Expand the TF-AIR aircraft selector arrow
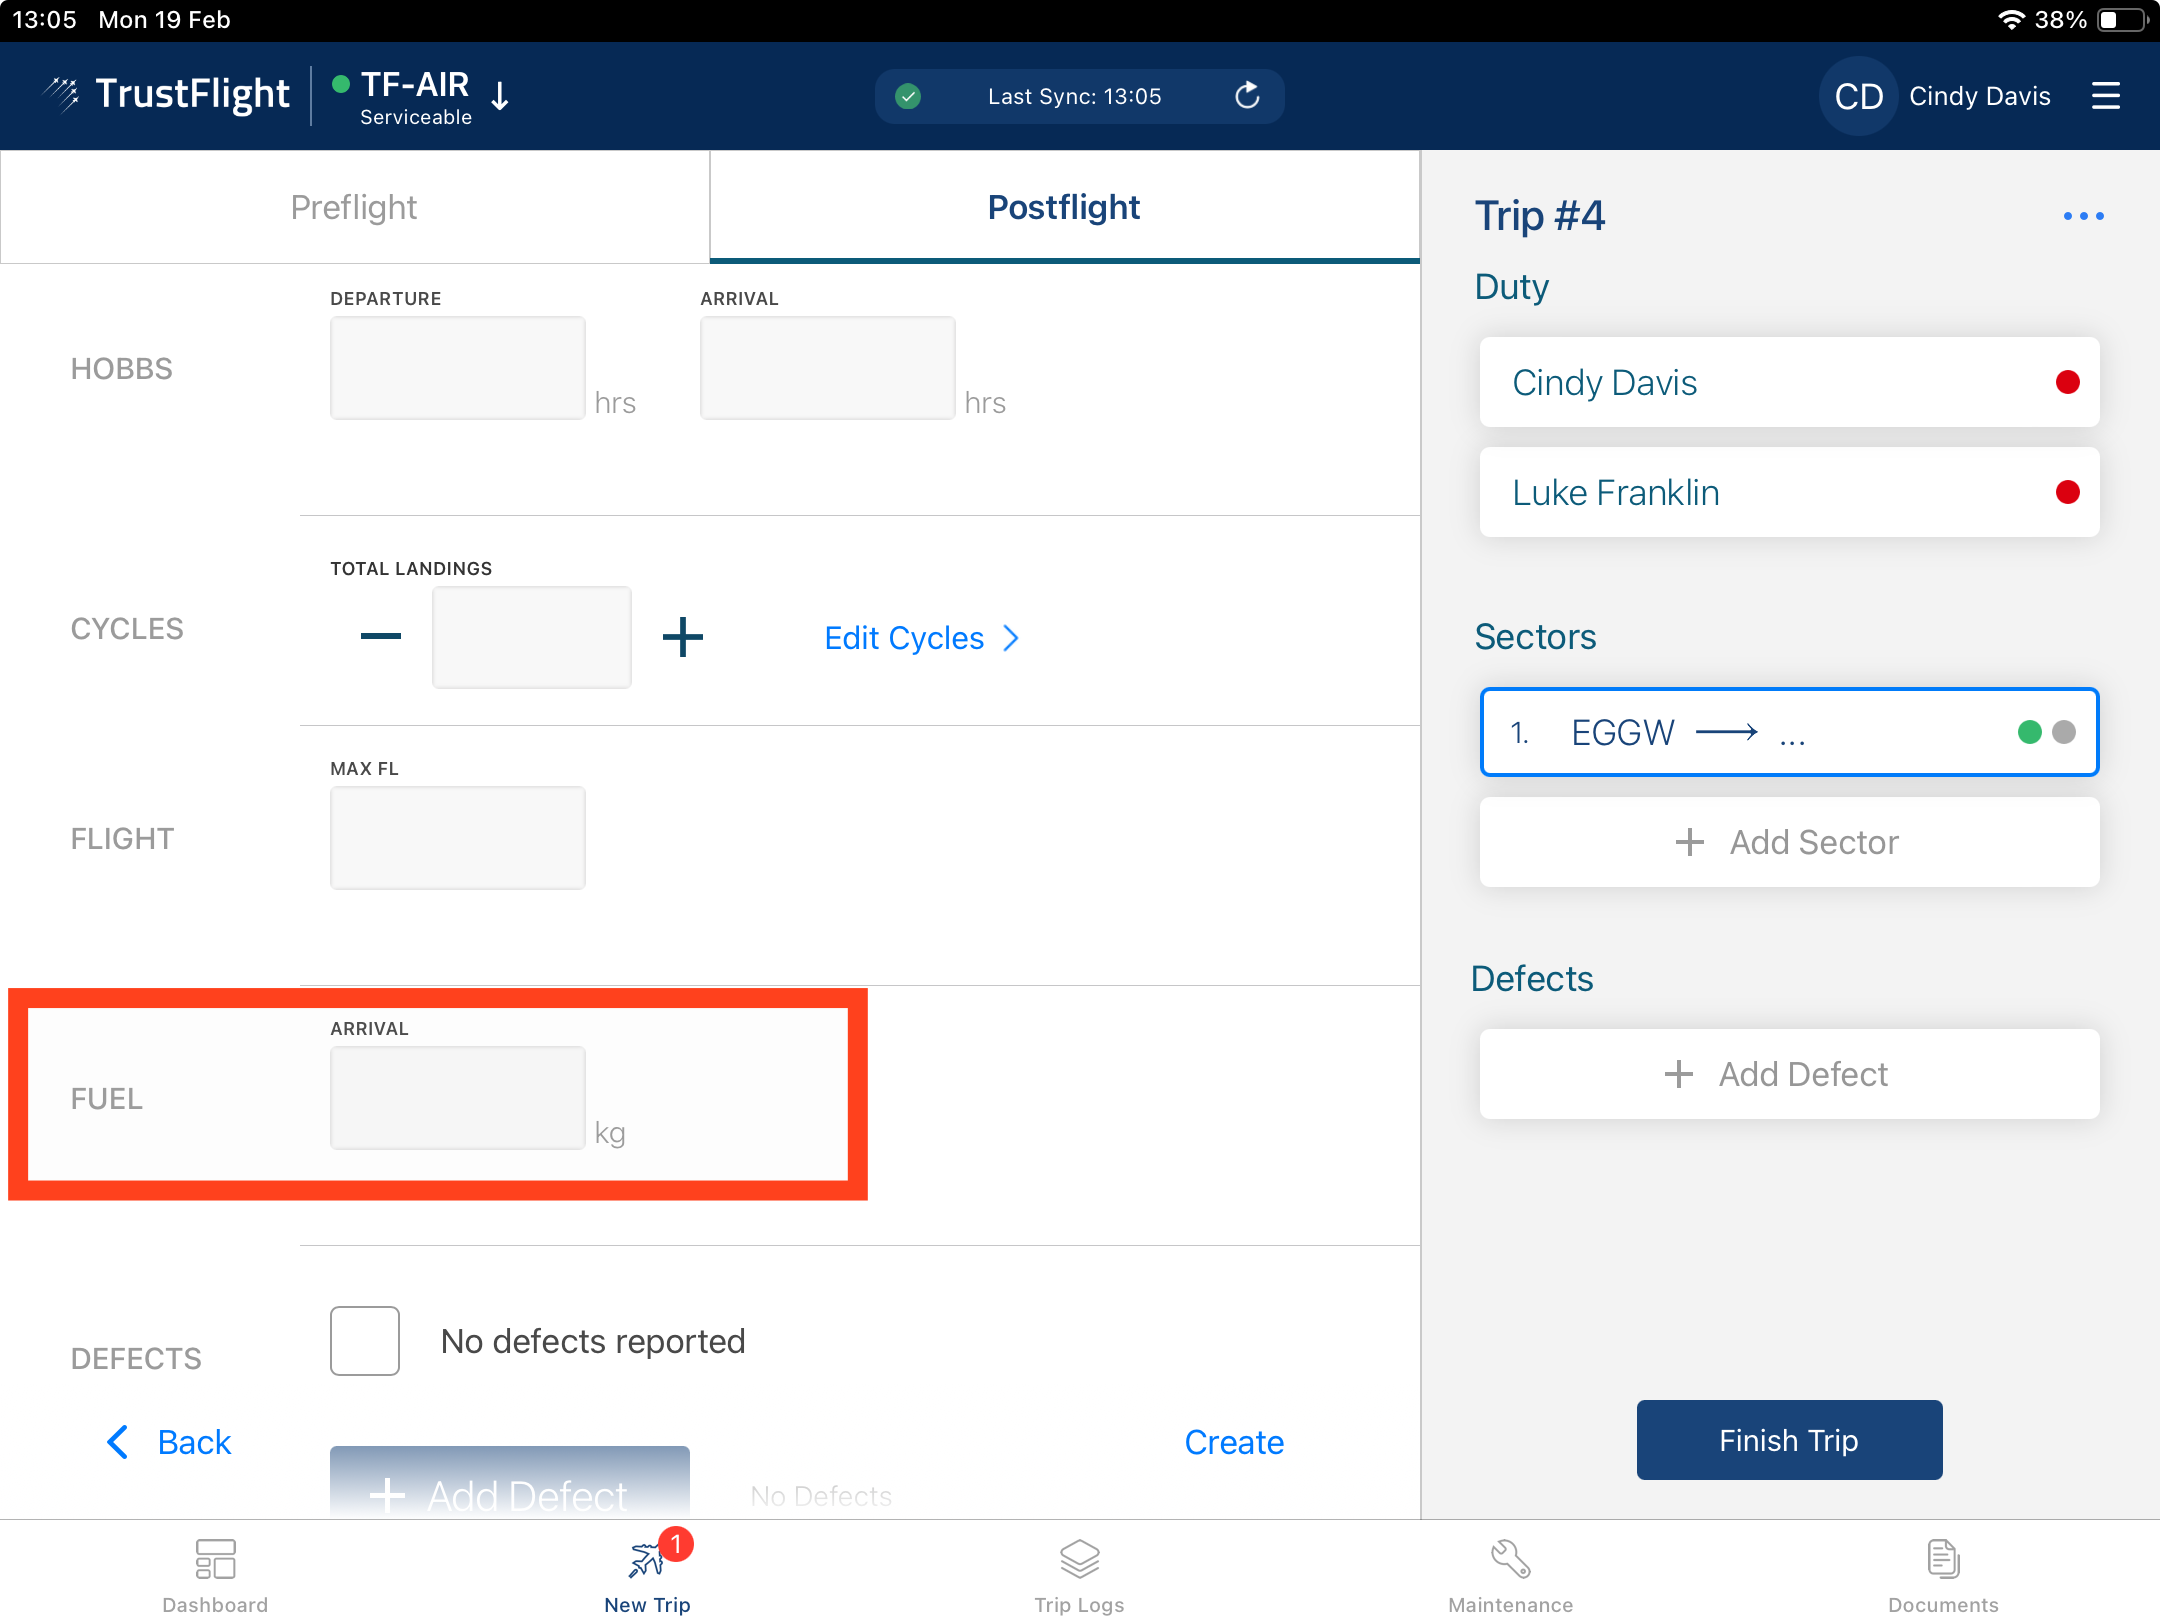Viewport: 2160px width, 1620px height. 500,97
